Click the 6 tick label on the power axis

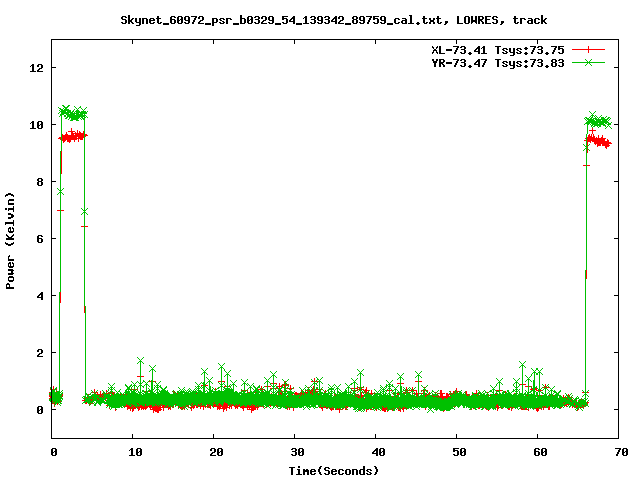[x=41, y=239]
